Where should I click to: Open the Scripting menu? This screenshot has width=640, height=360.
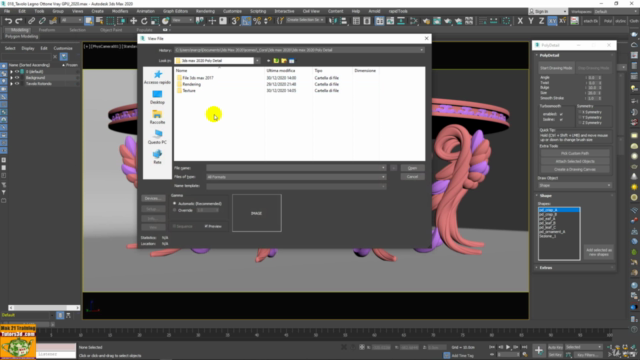point(258,11)
